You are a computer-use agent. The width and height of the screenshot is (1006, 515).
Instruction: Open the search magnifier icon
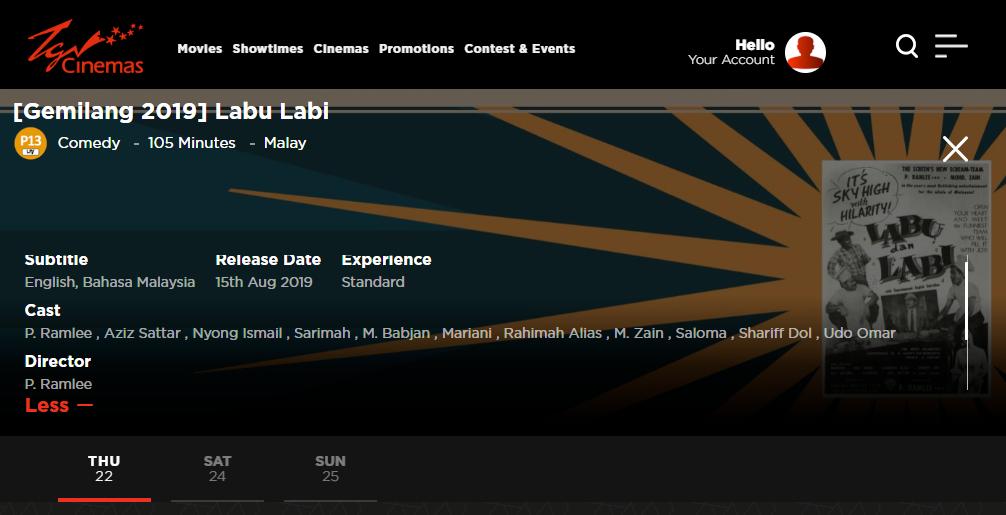point(907,46)
